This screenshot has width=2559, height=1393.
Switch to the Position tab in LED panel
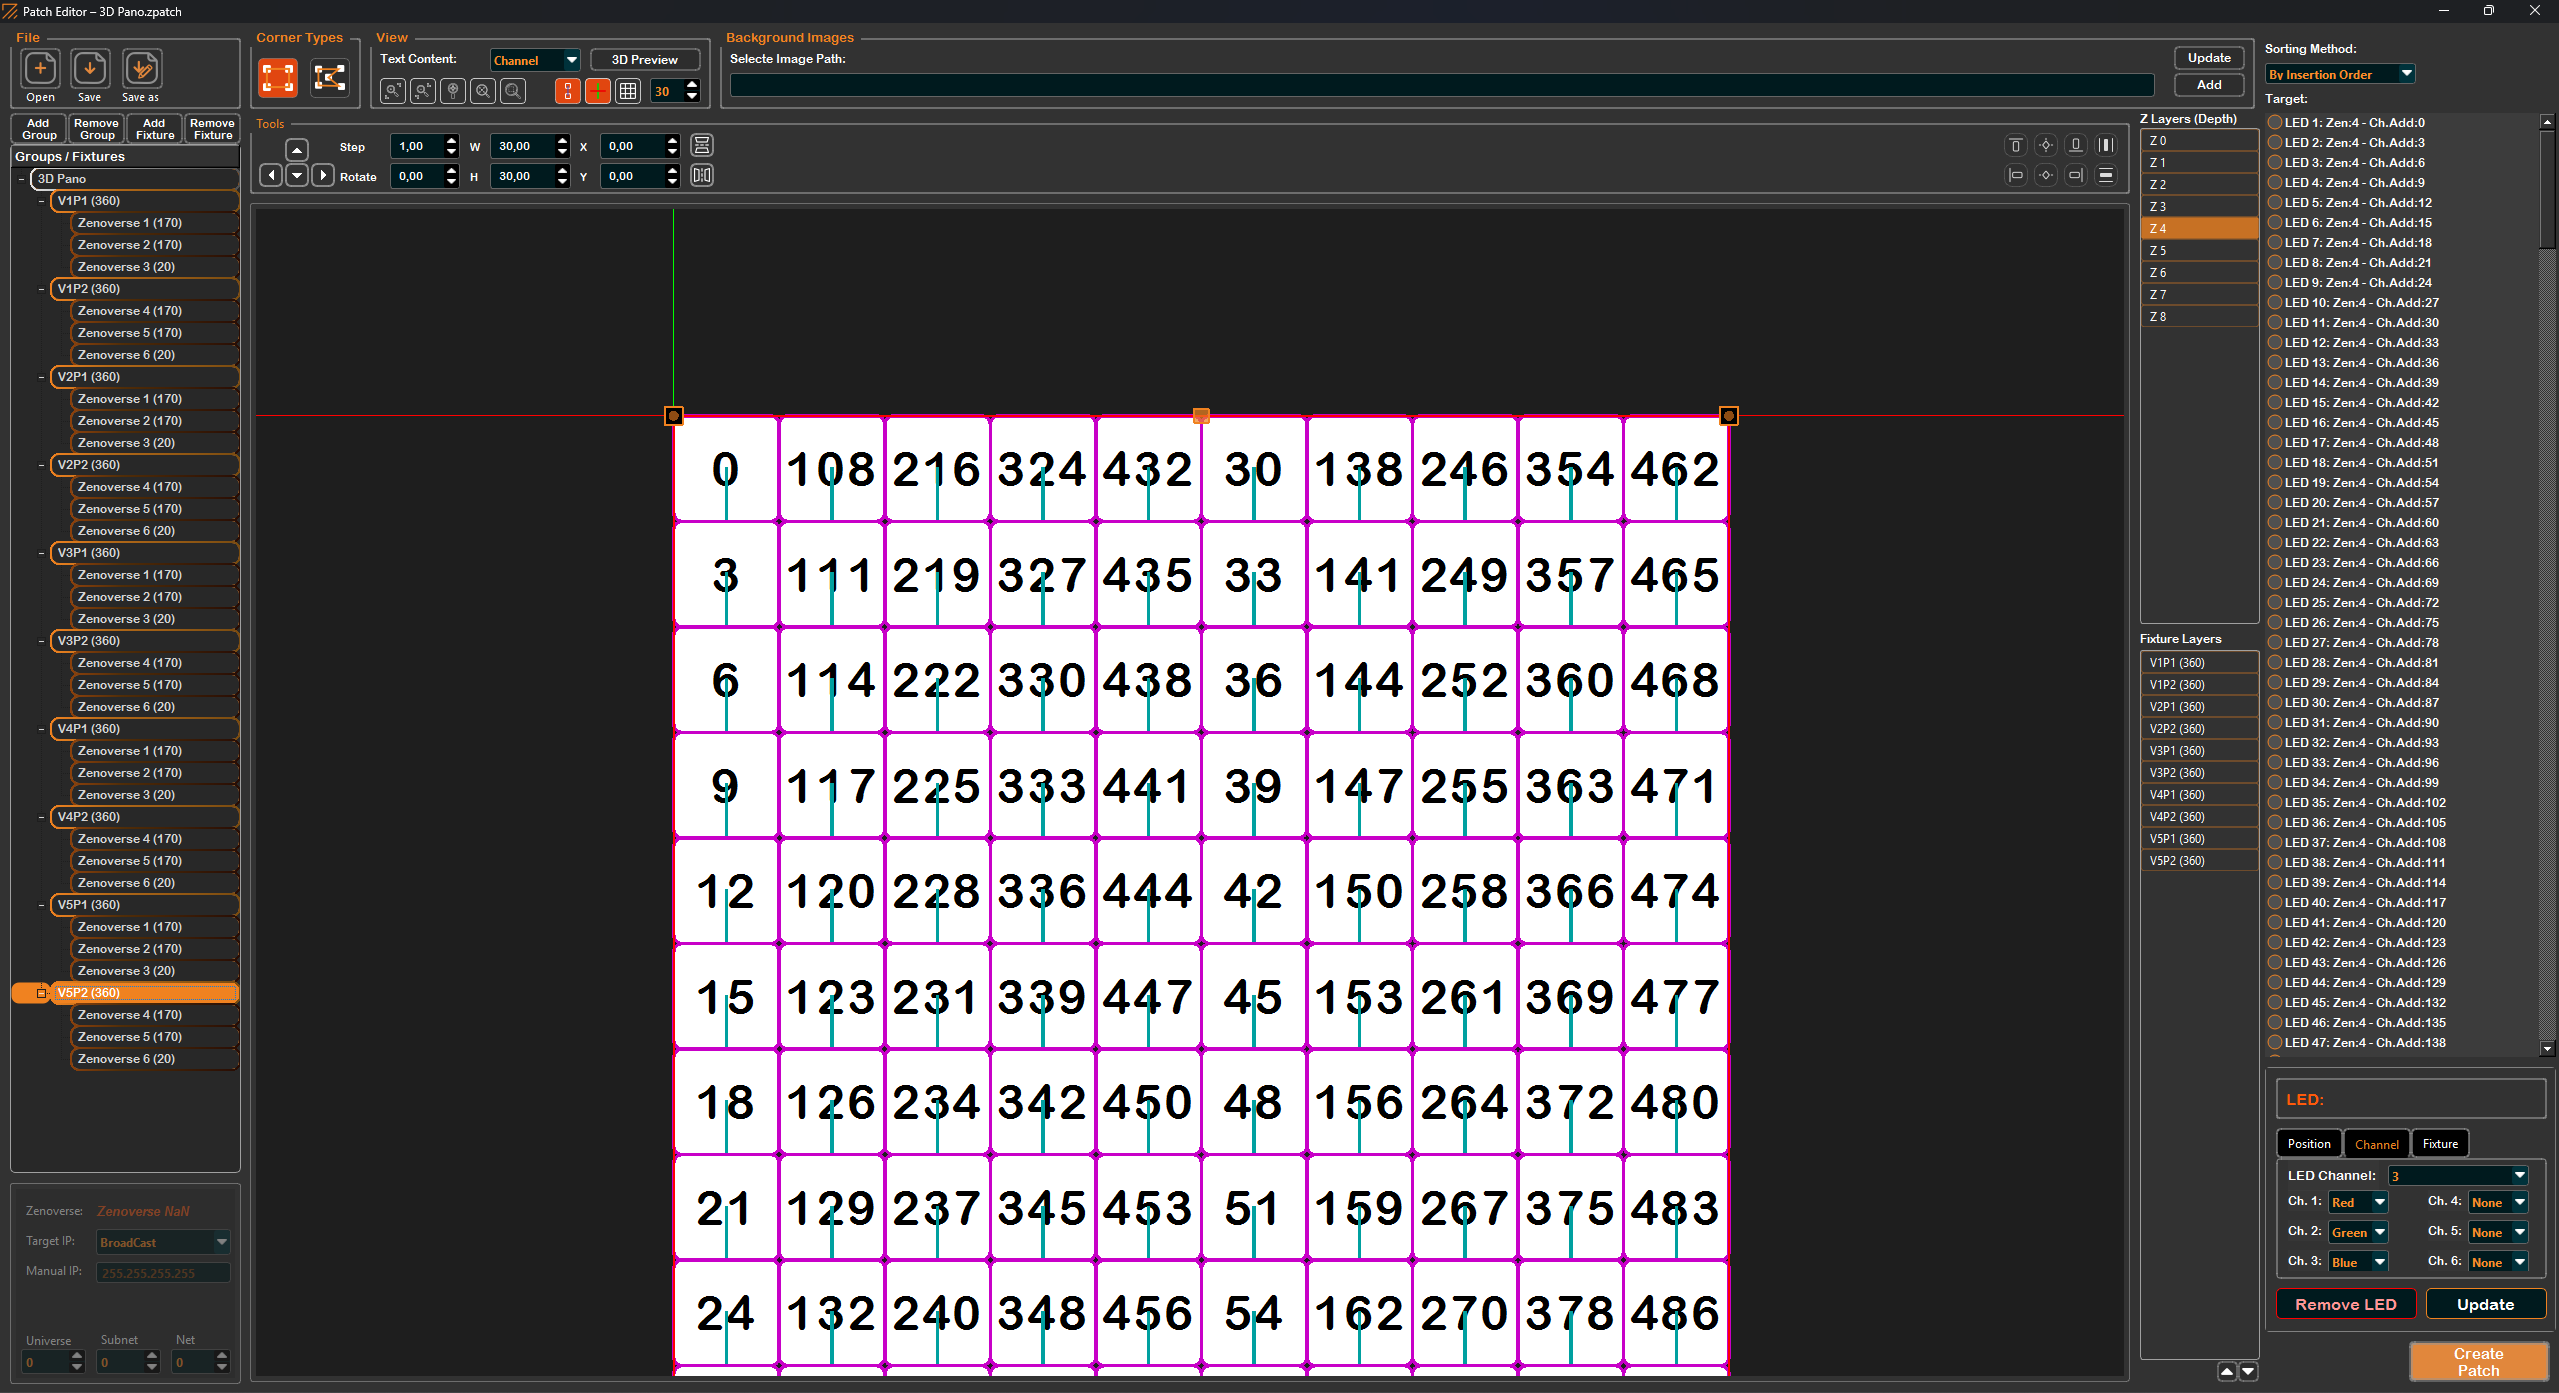pos(2308,1143)
